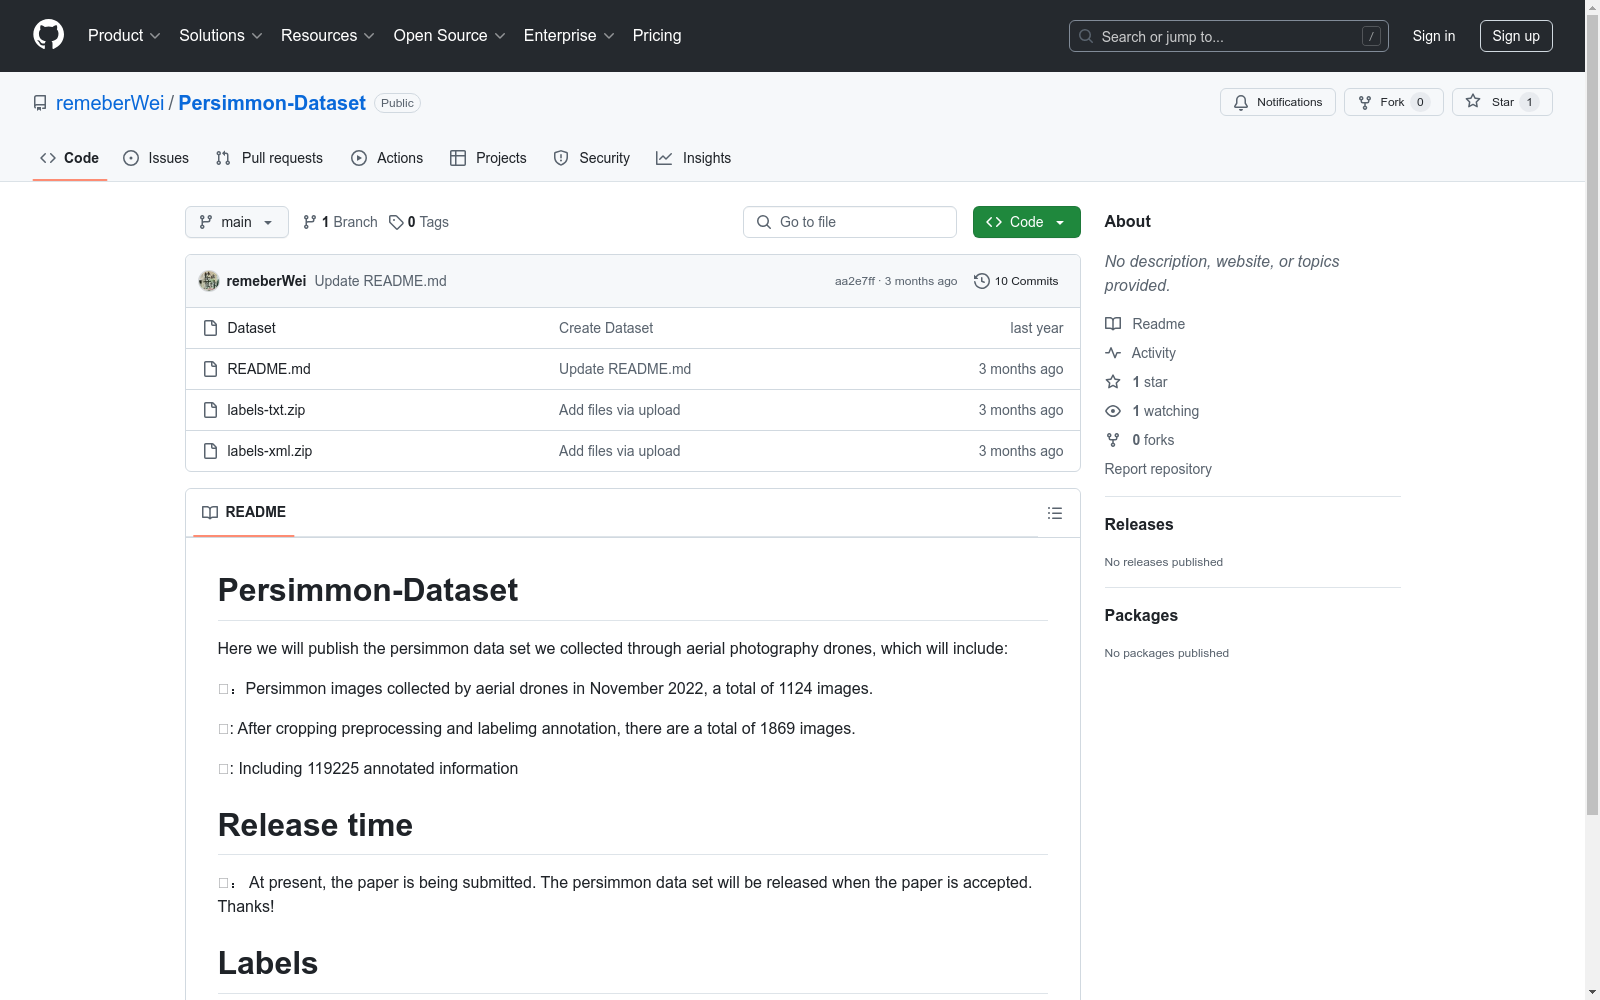
Task: Open README outline list icon
Action: (1055, 513)
